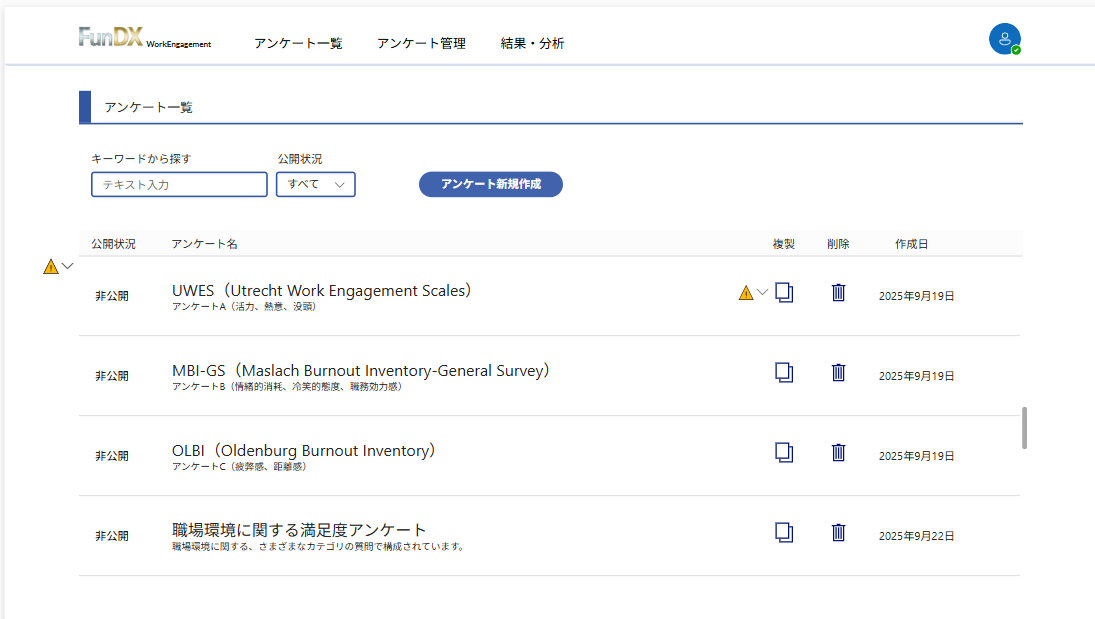Screen dimensions: 1095x619
Task: Click trash icon for OLBI survey
Action: 838,452
